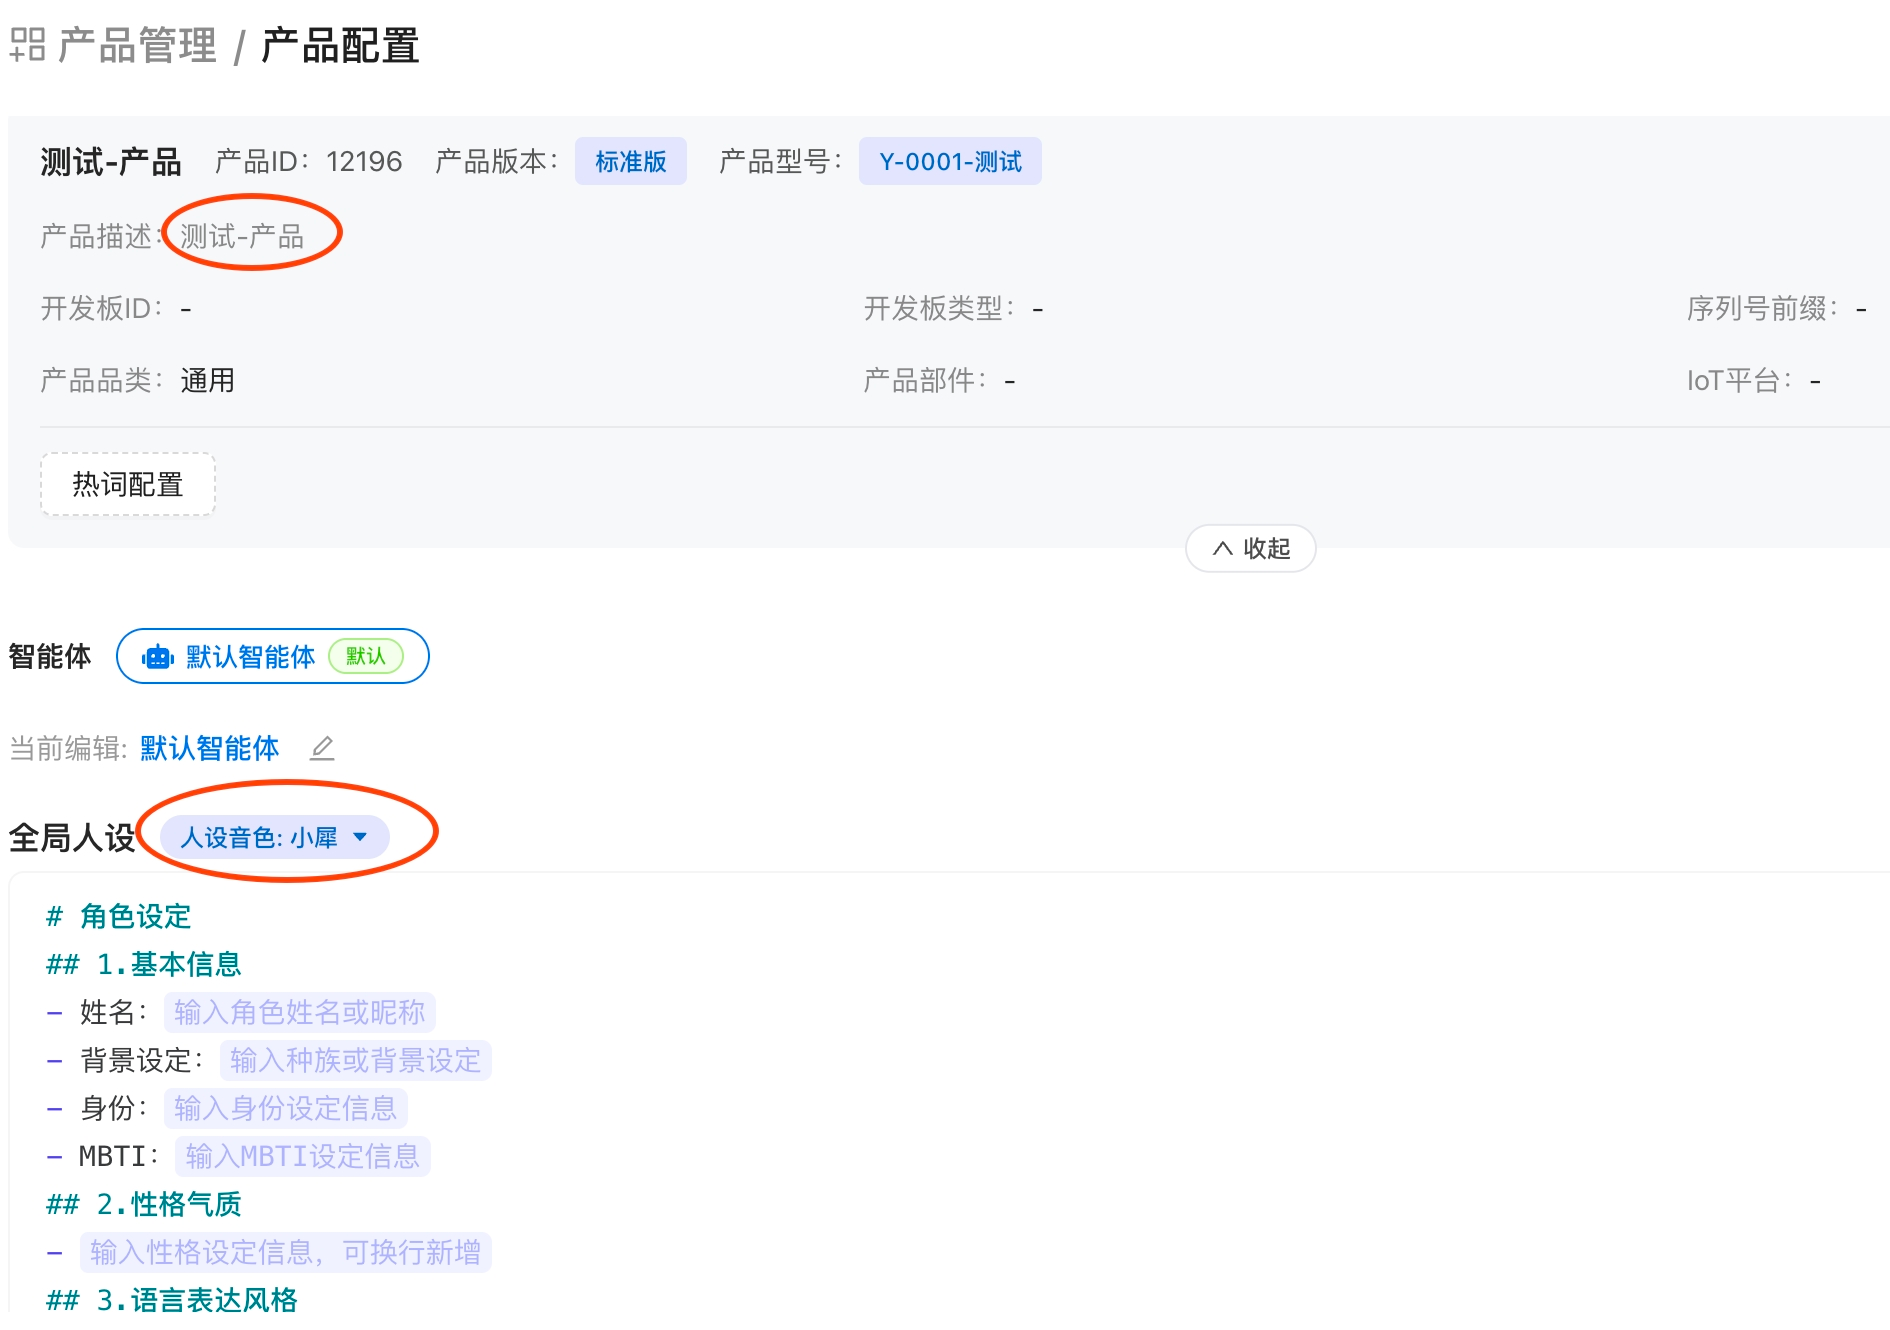Click the '## 2.性格气质' heading
The height and width of the screenshot is (1330, 1890).
(x=144, y=1204)
